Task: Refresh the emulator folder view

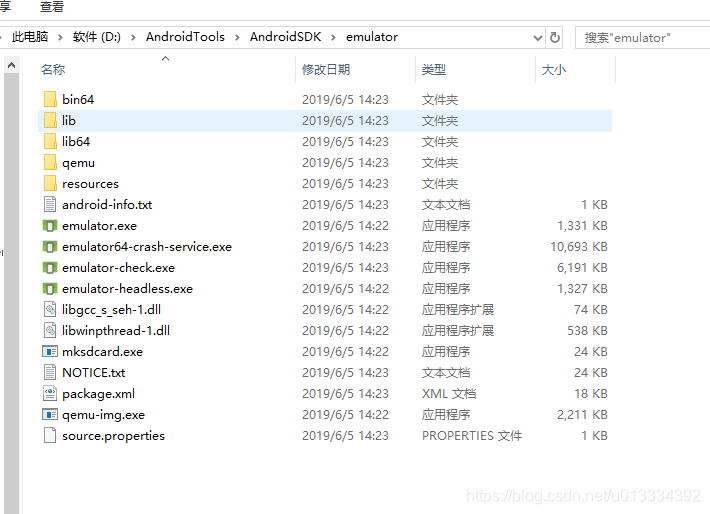Action: (555, 37)
